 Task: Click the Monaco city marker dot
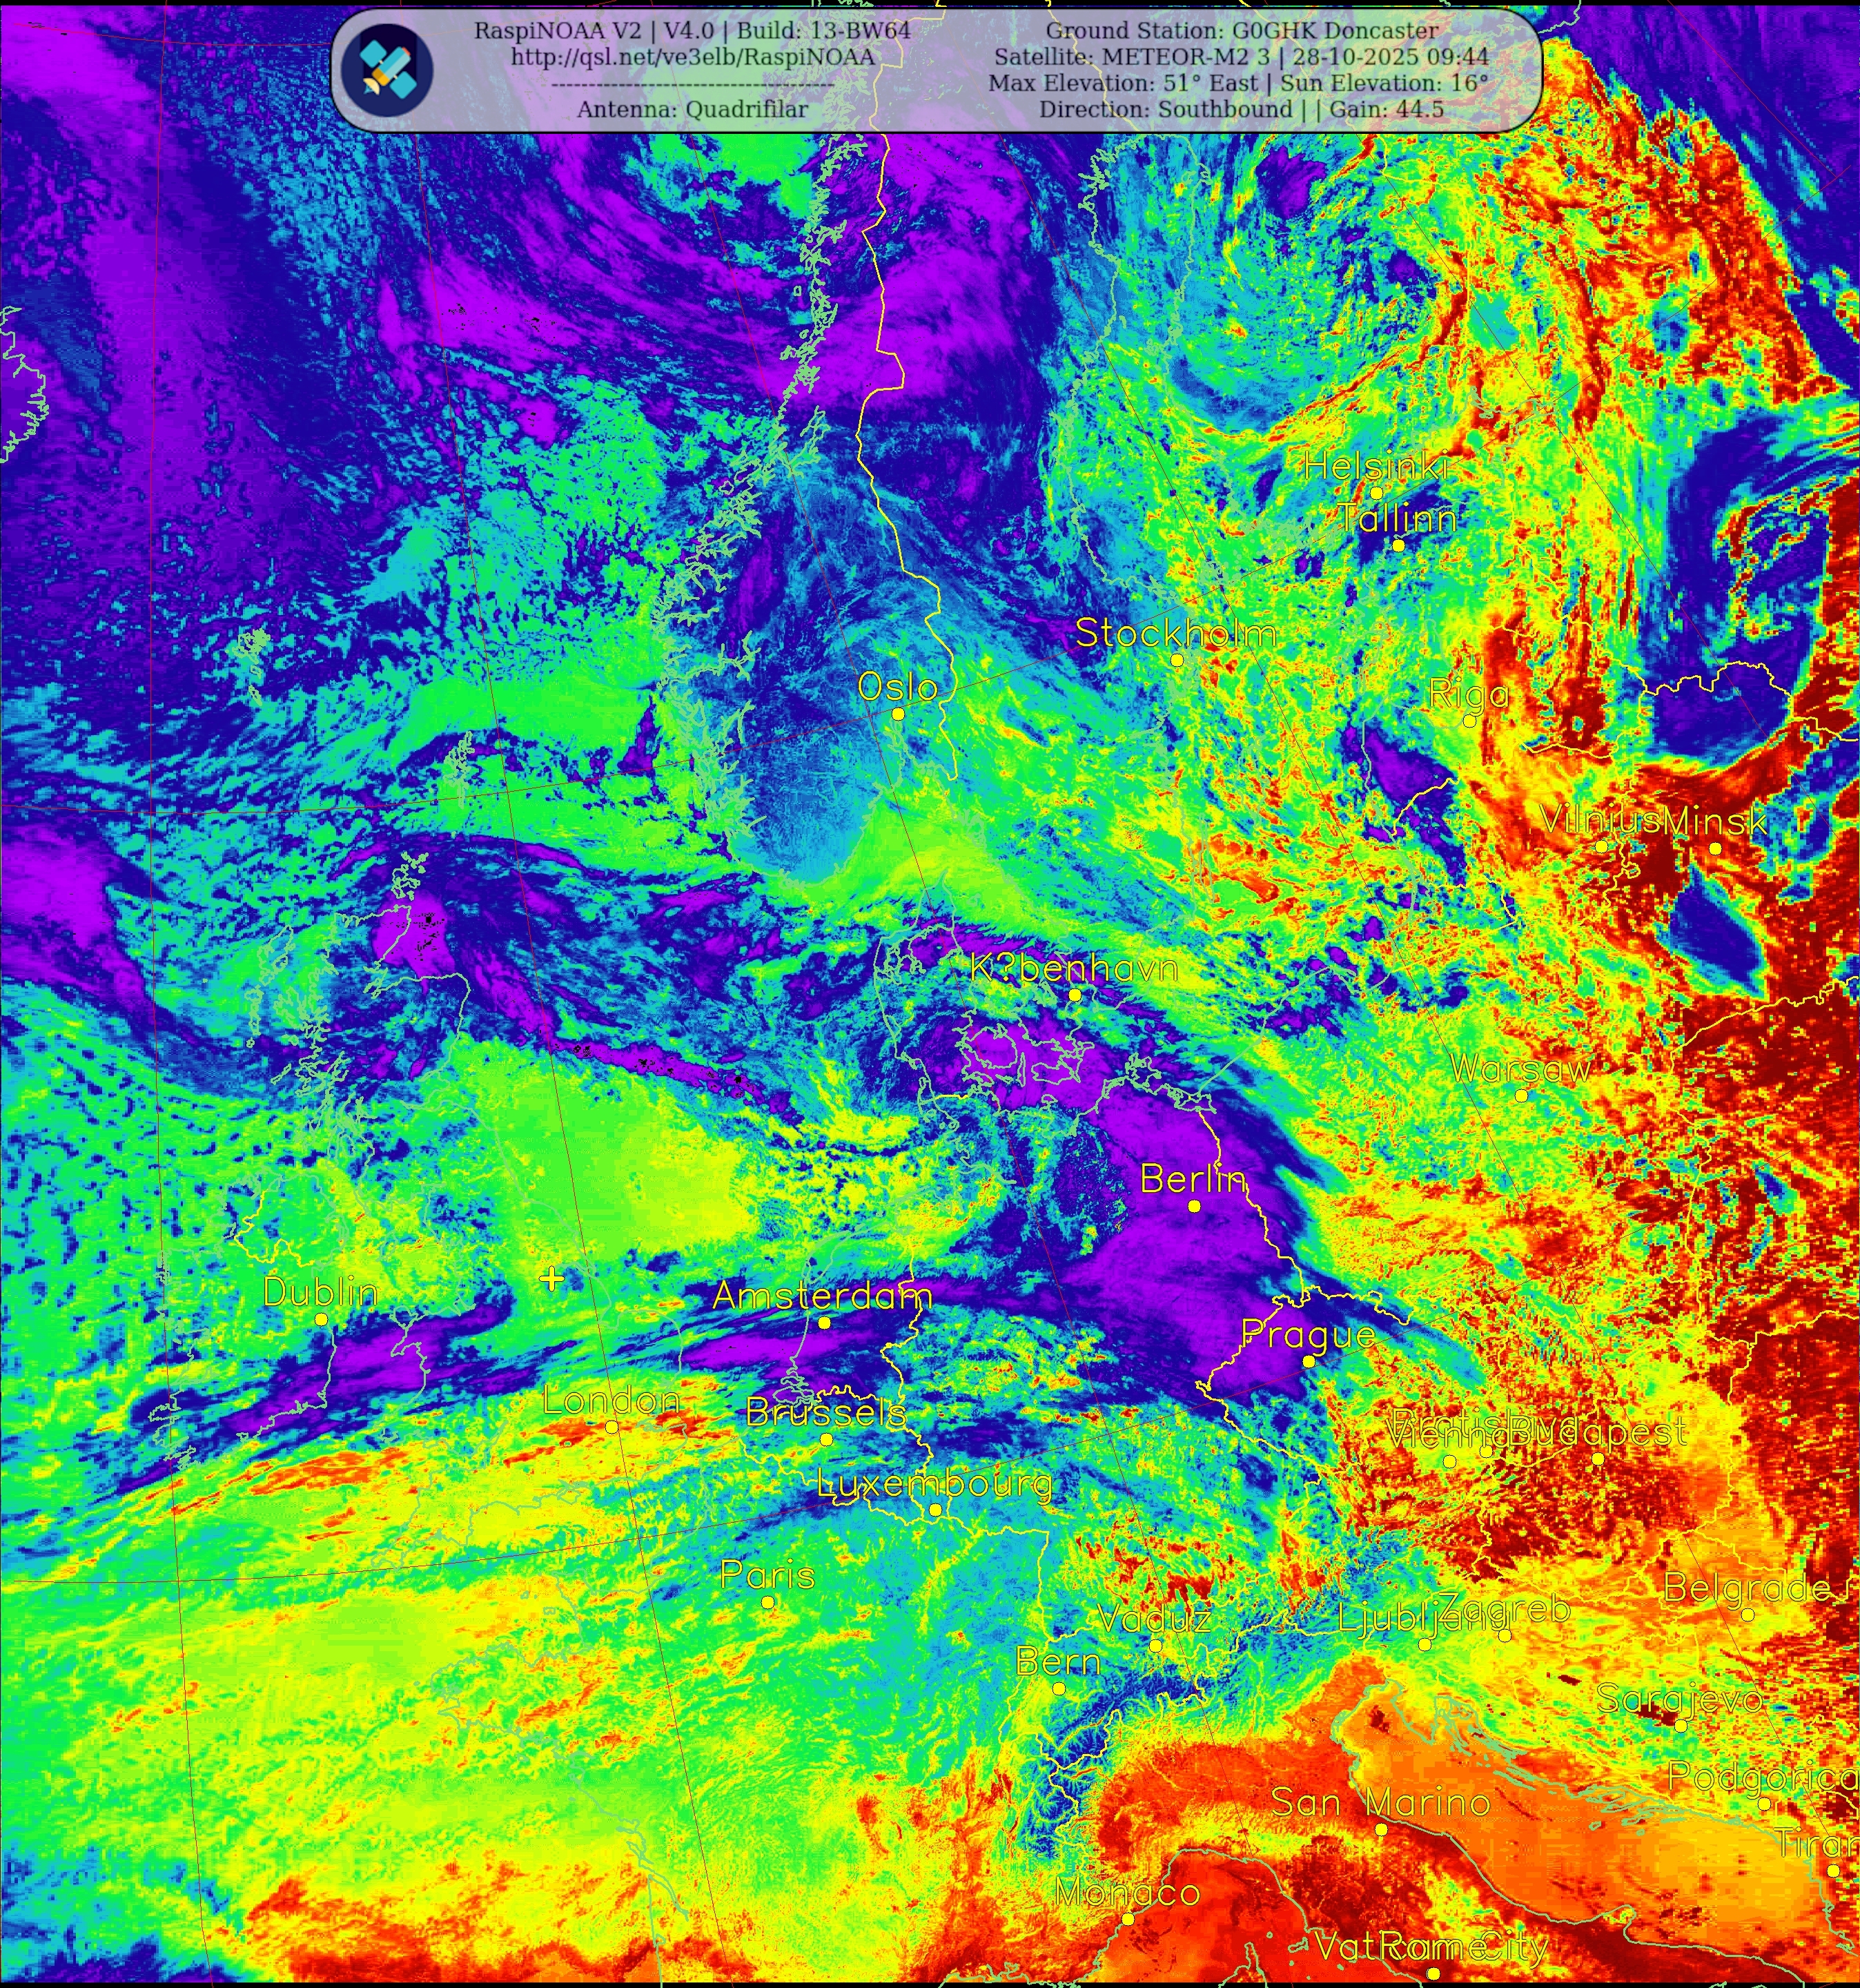[x=1128, y=1919]
